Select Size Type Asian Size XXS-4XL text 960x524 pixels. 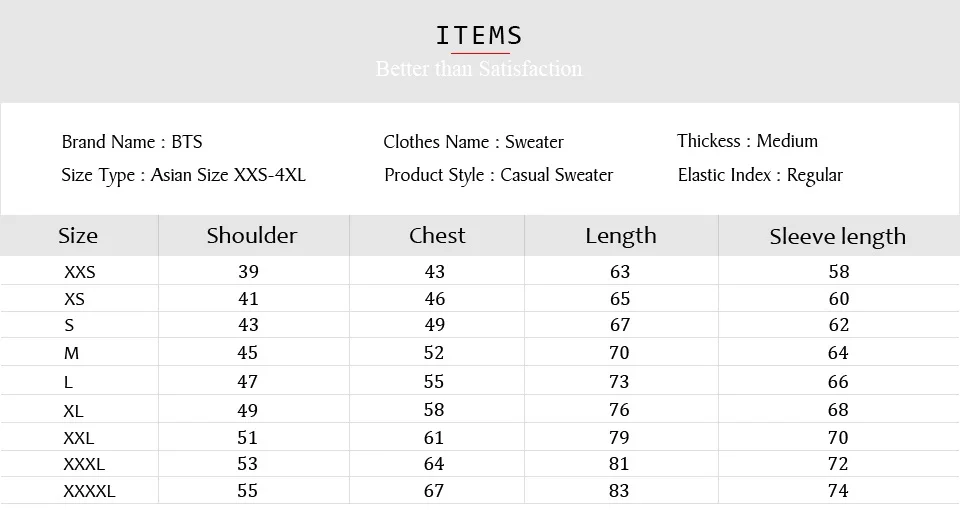point(183,175)
